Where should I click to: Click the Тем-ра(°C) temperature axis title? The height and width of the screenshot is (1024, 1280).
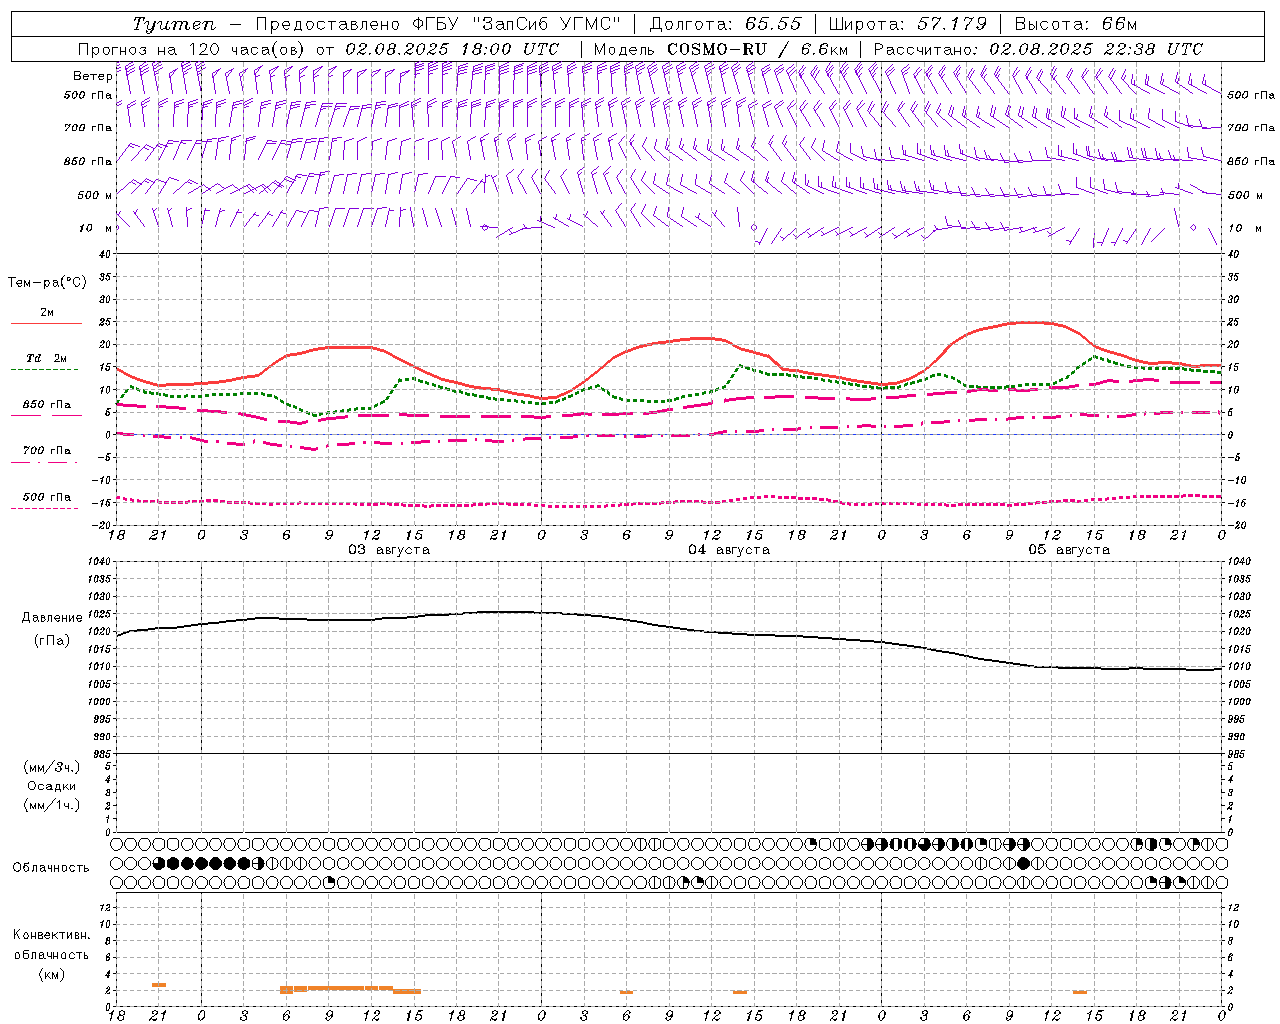[x=47, y=283]
